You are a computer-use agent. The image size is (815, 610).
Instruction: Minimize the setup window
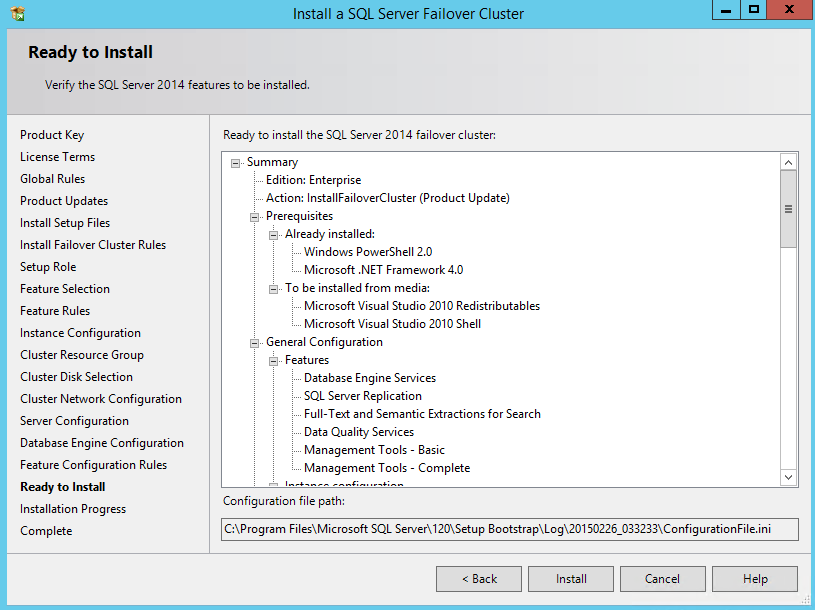pos(726,10)
